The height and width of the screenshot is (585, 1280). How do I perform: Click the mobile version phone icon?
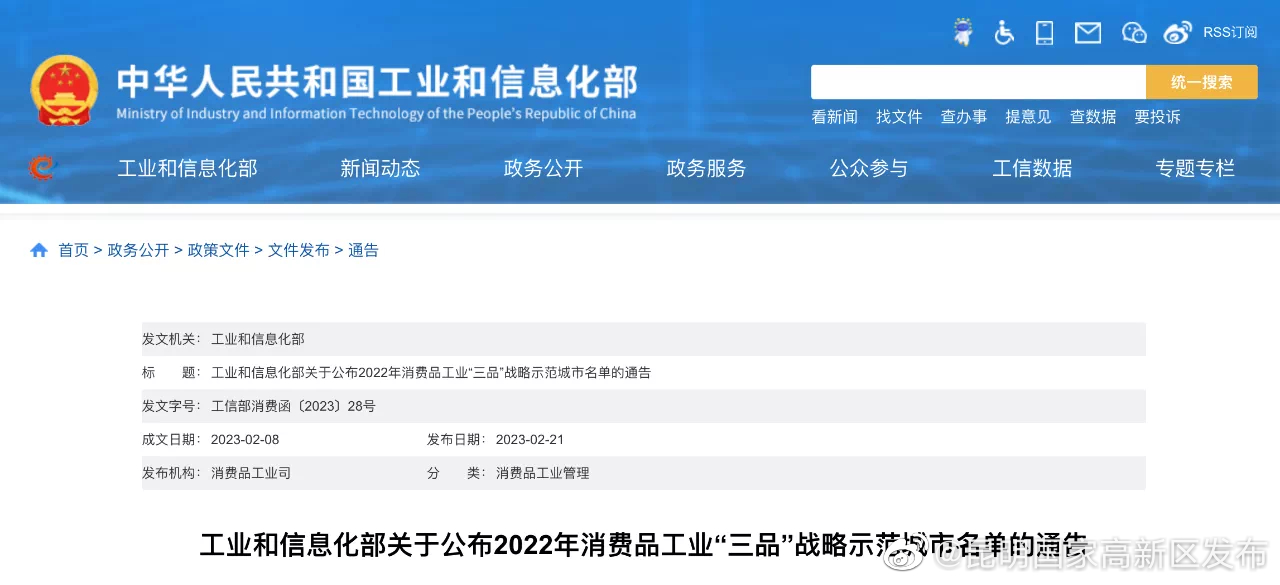(x=1044, y=32)
